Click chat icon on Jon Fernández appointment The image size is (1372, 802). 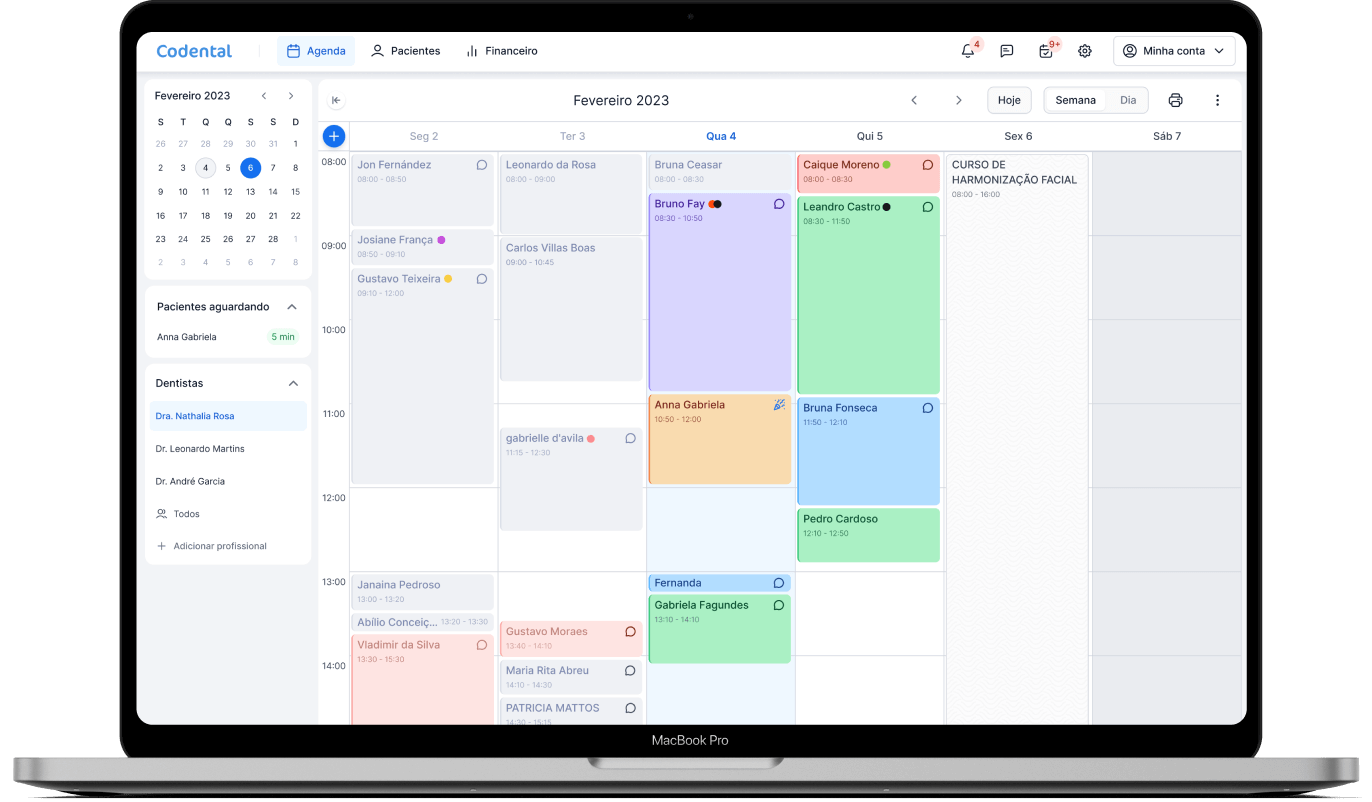(x=482, y=165)
